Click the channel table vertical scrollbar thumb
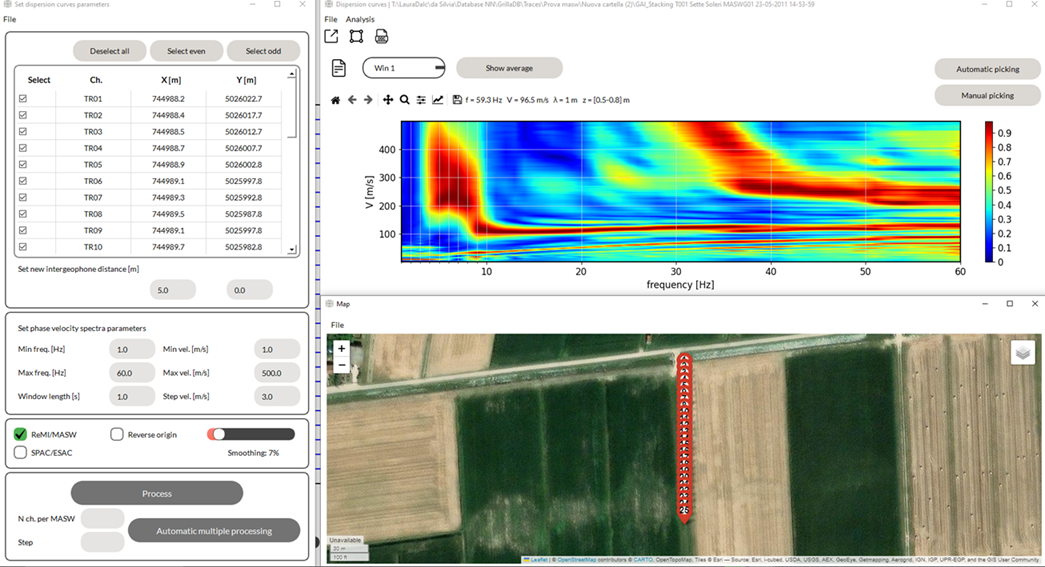The width and height of the screenshot is (1045, 567). pos(292,109)
